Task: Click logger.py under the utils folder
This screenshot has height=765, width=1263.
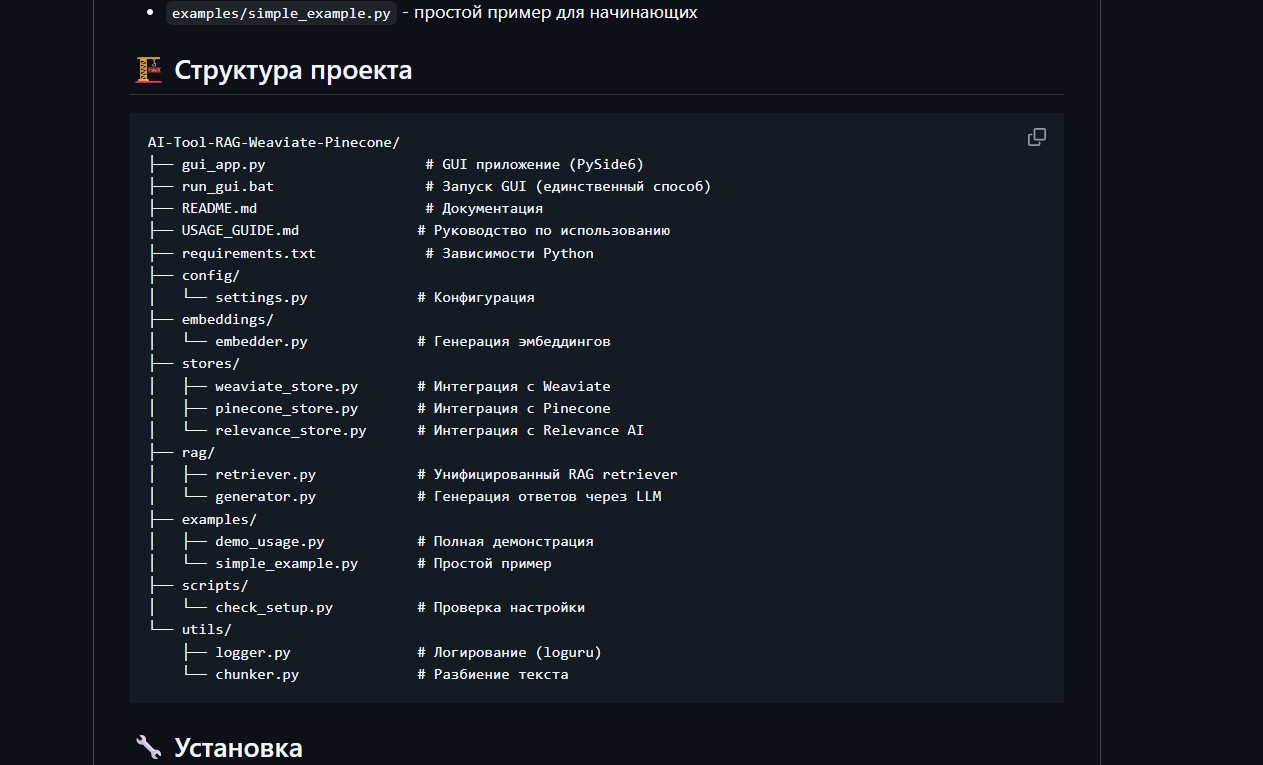Action: [x=252, y=652]
